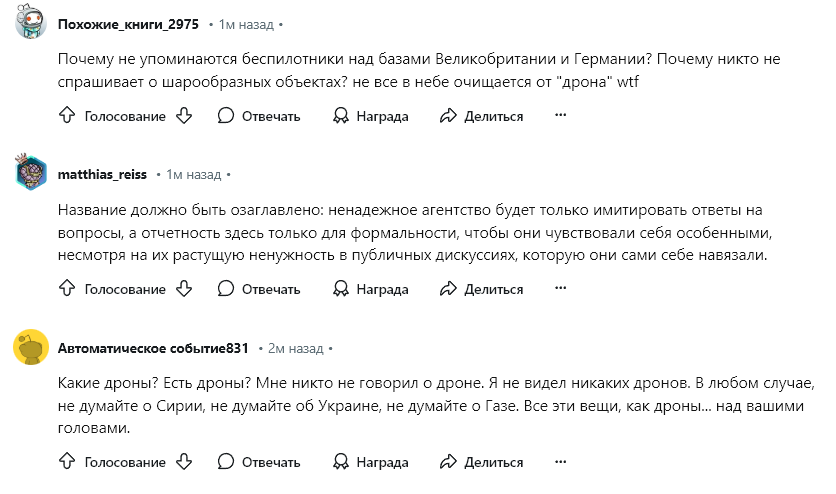
Task: Open more options on matthias_reiss comment
Action: 560,288
